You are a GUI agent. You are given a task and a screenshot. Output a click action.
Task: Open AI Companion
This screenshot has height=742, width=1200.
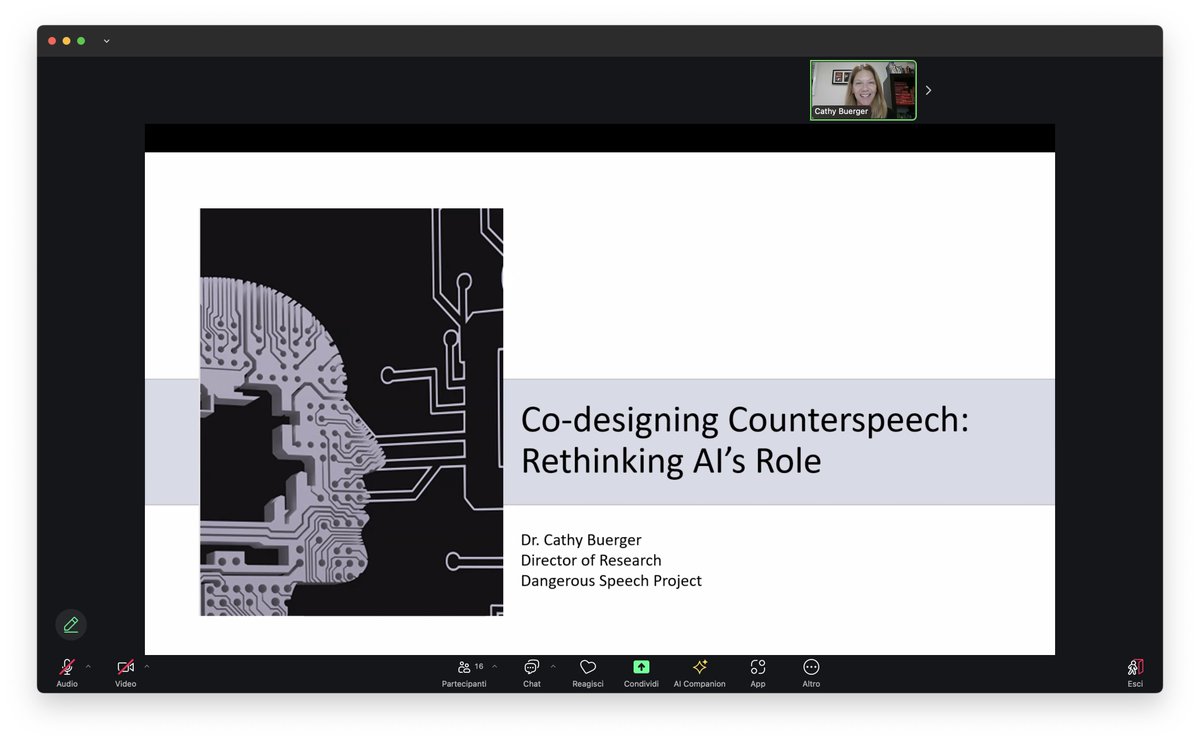coord(699,672)
